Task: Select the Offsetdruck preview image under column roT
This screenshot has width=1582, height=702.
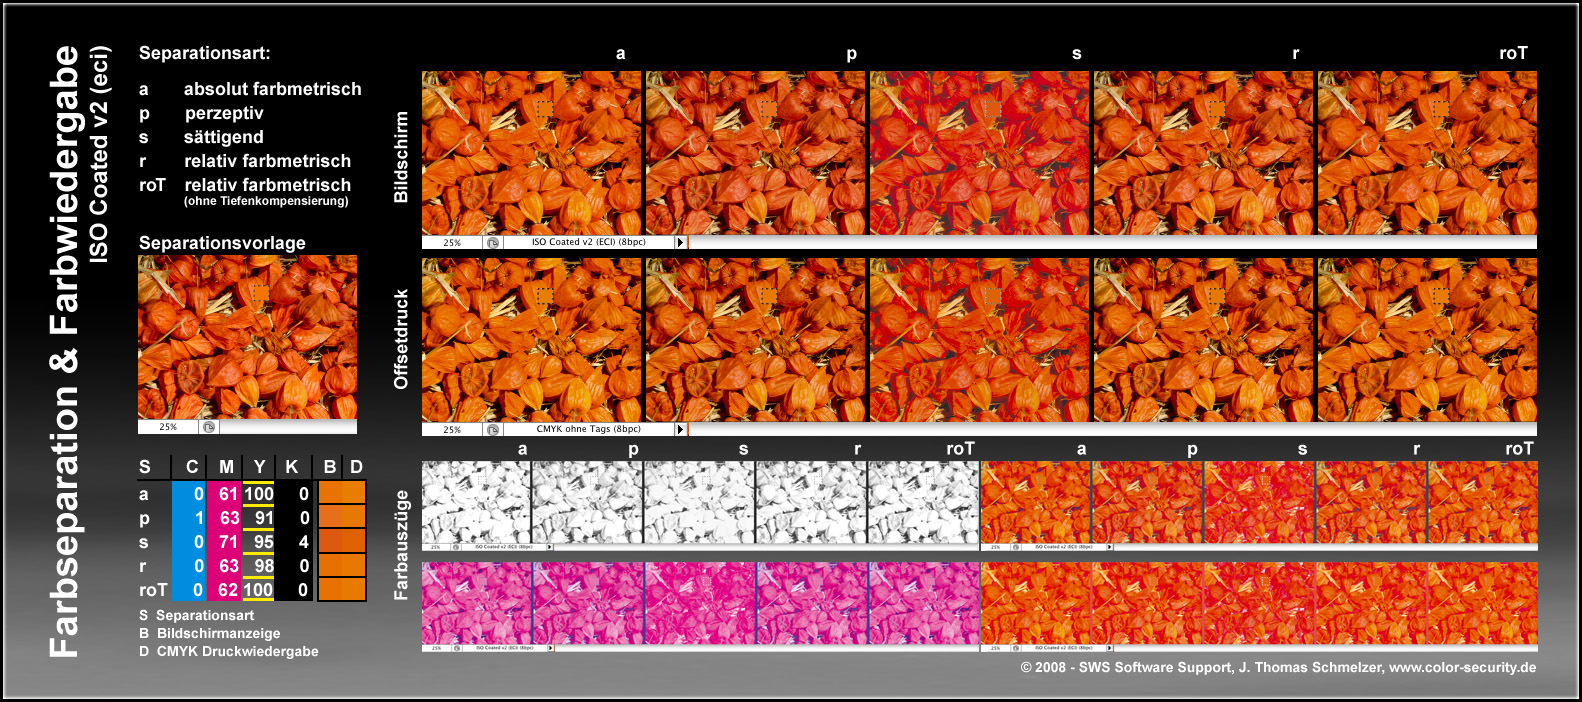Action: tap(1427, 340)
